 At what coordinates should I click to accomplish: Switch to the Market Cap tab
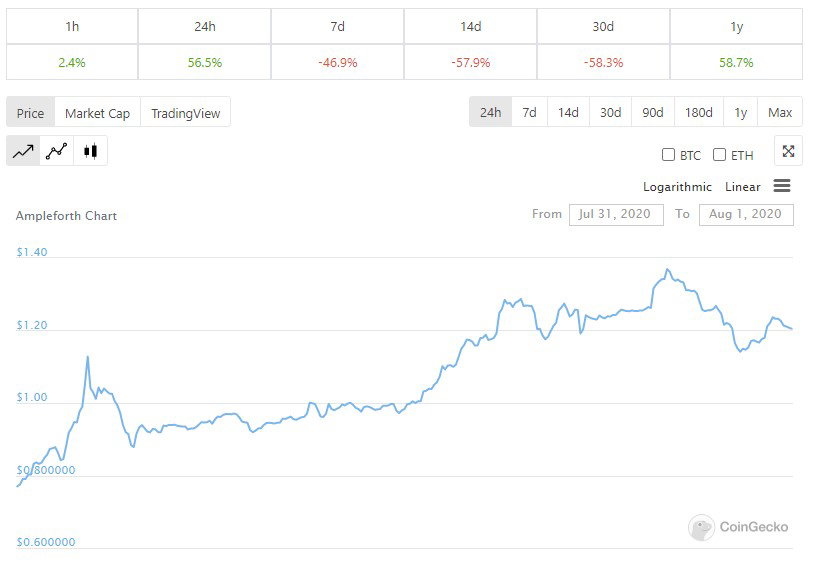[97, 113]
